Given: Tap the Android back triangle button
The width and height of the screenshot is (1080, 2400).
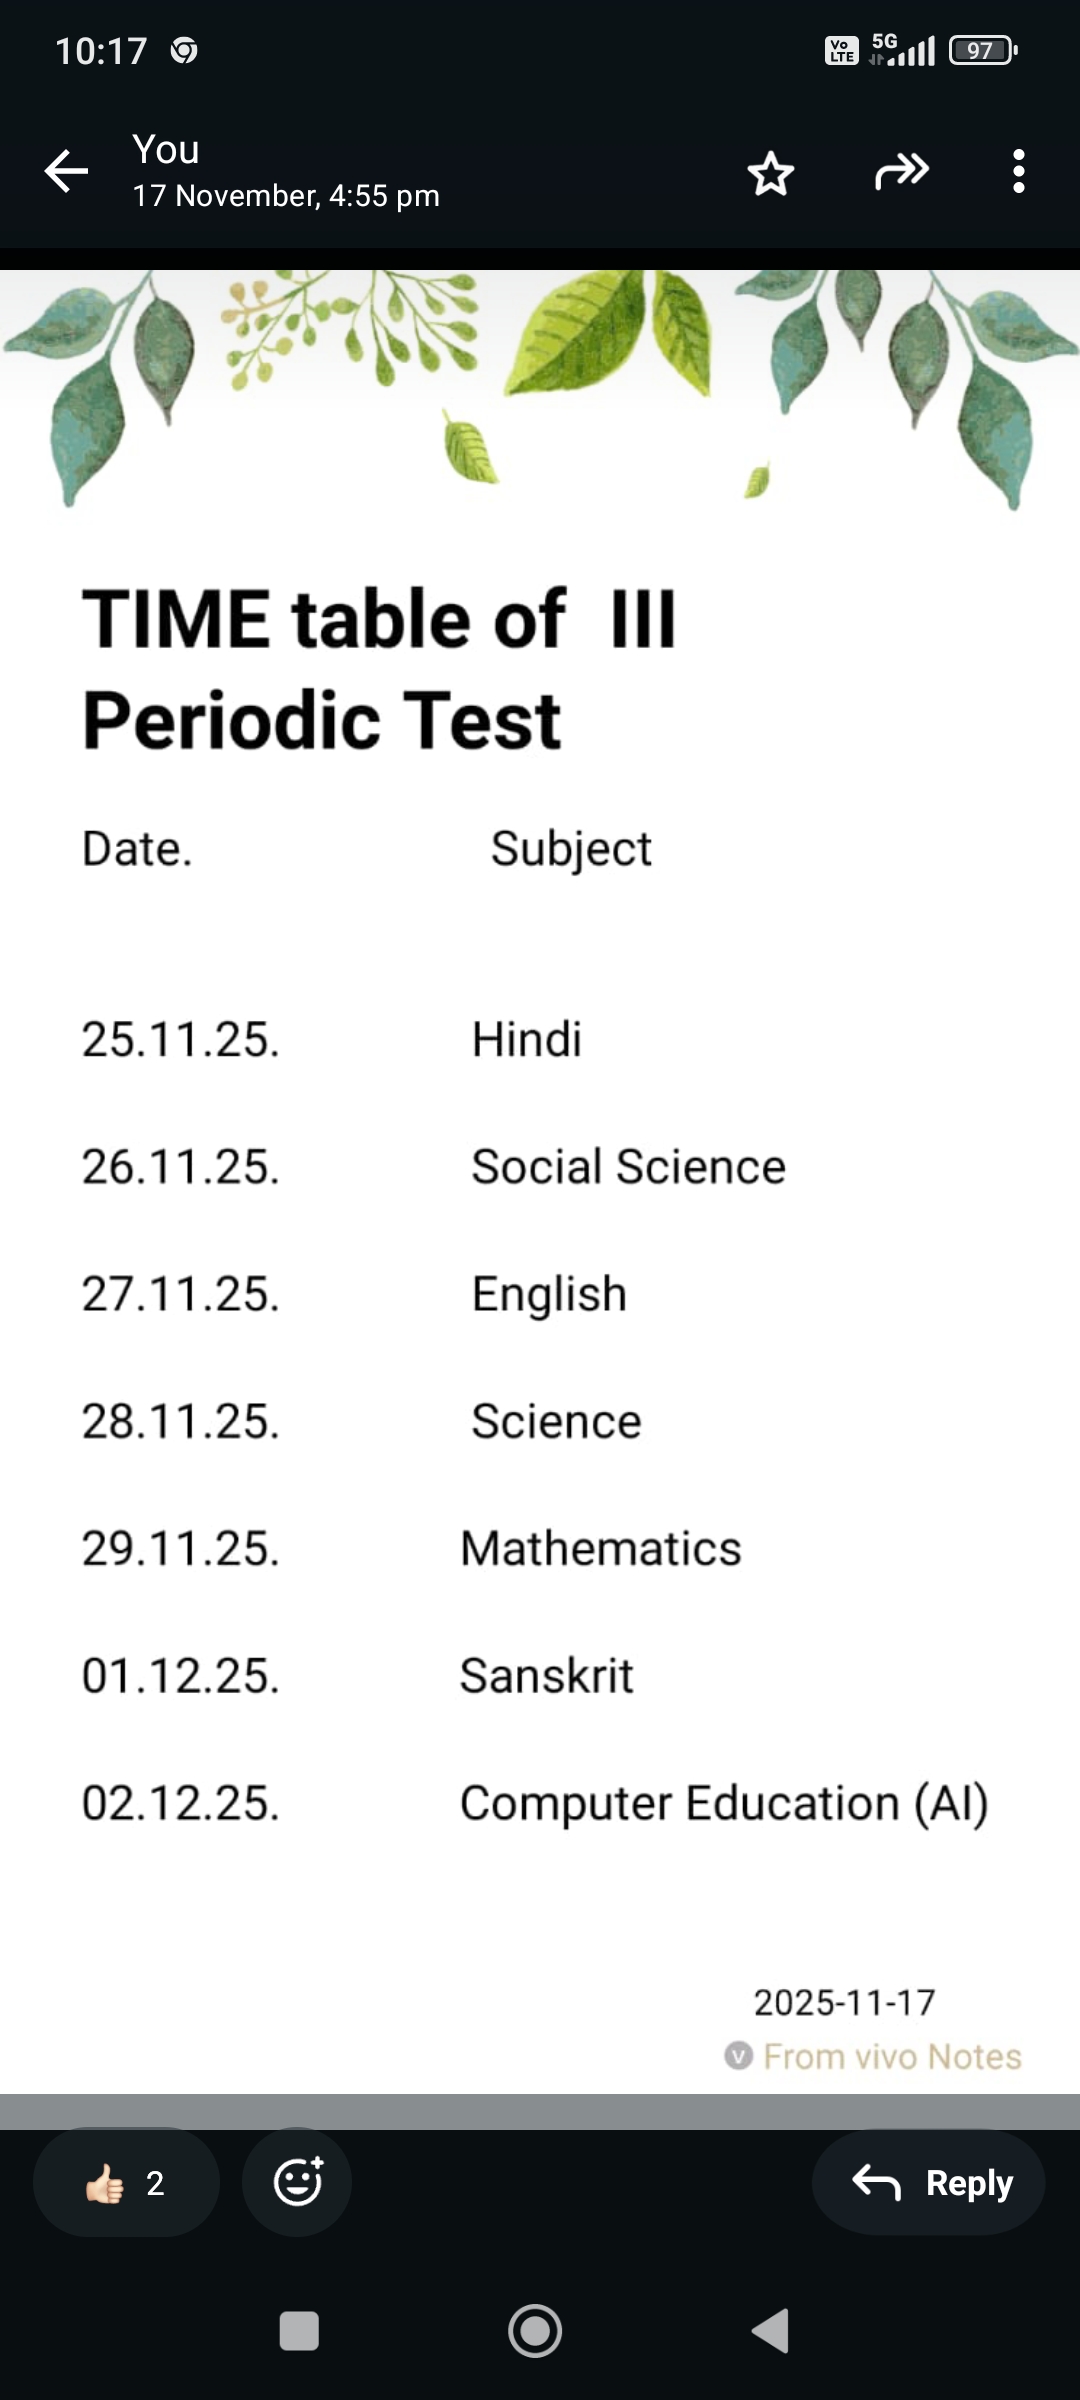Looking at the screenshot, I should [x=771, y=2331].
